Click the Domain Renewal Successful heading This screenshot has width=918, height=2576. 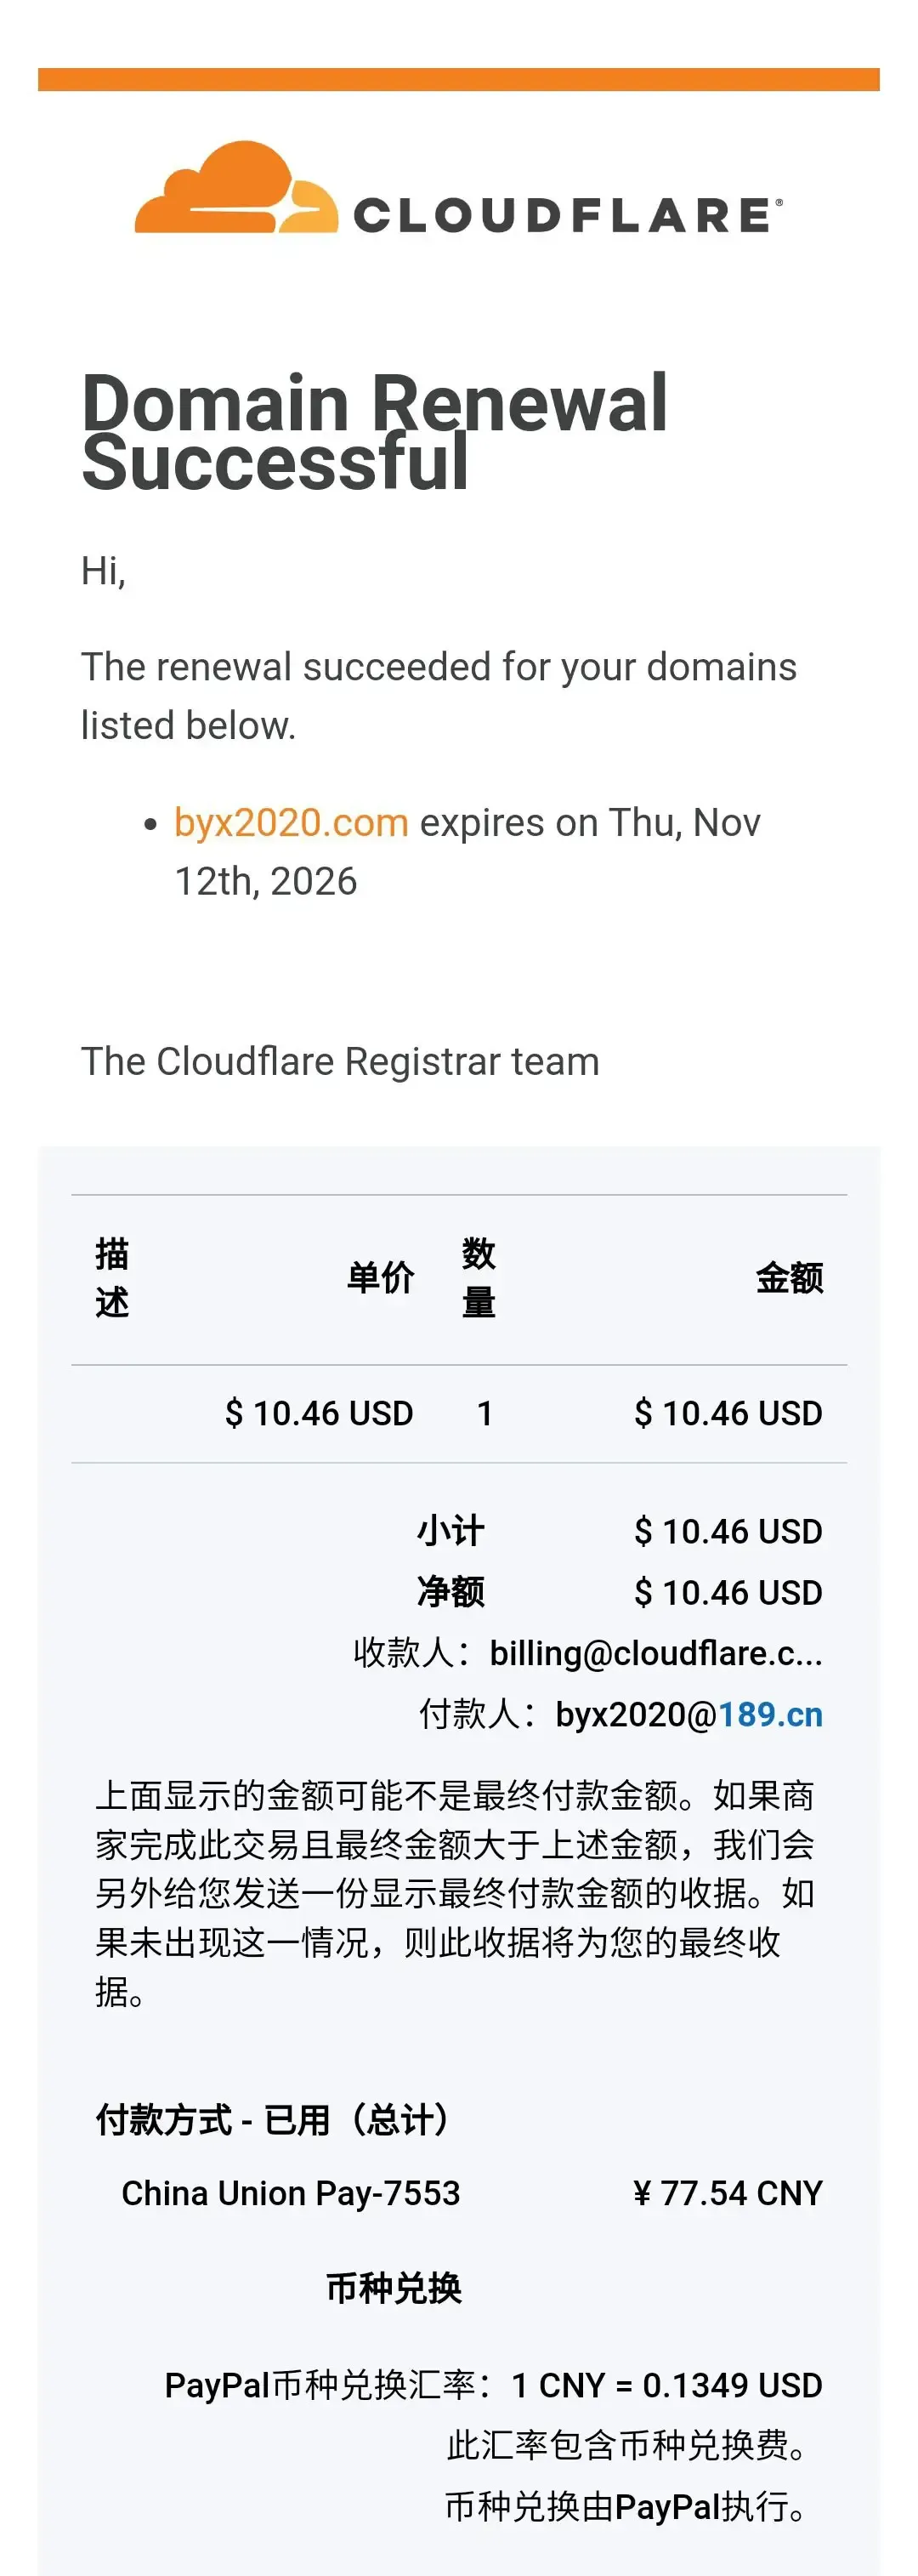pyautogui.click(x=374, y=431)
